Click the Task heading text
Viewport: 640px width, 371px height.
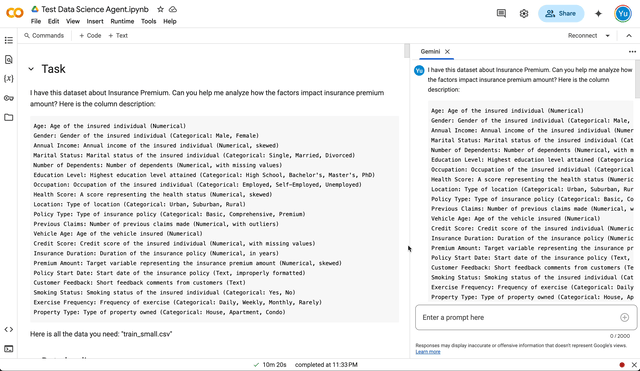[x=53, y=69]
